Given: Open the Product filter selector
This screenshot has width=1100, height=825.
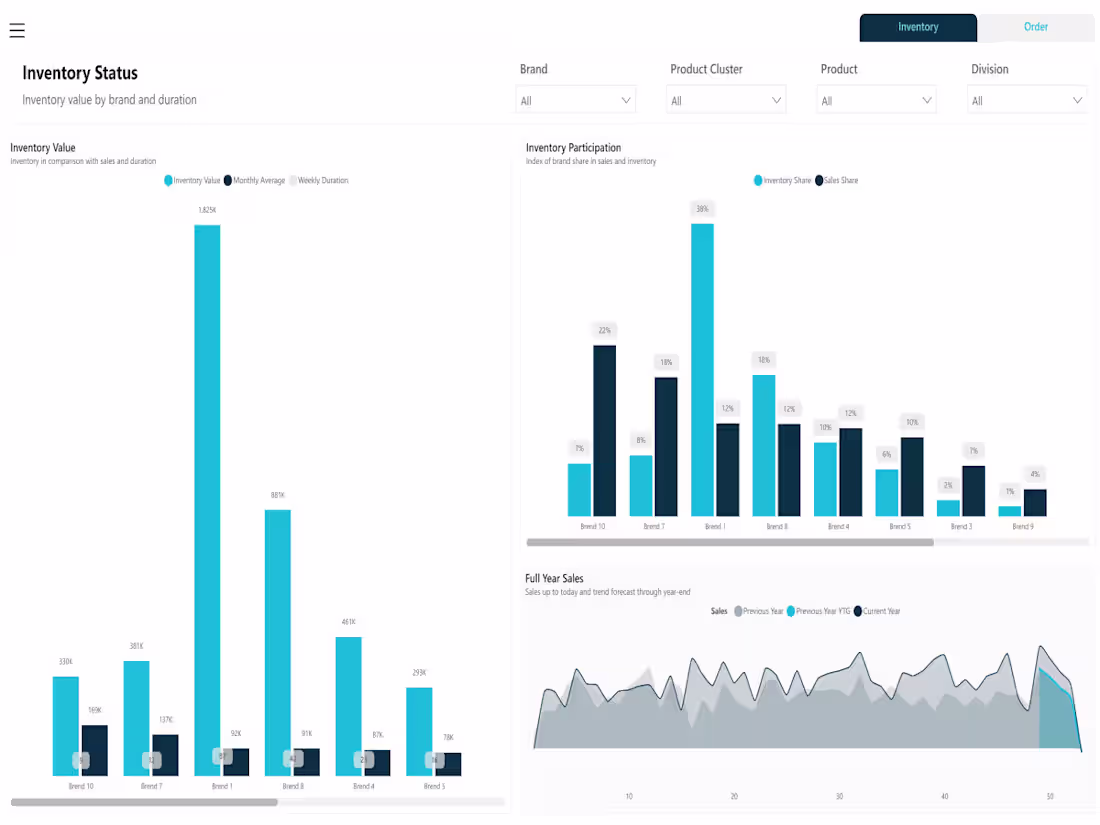Looking at the screenshot, I should (877, 99).
